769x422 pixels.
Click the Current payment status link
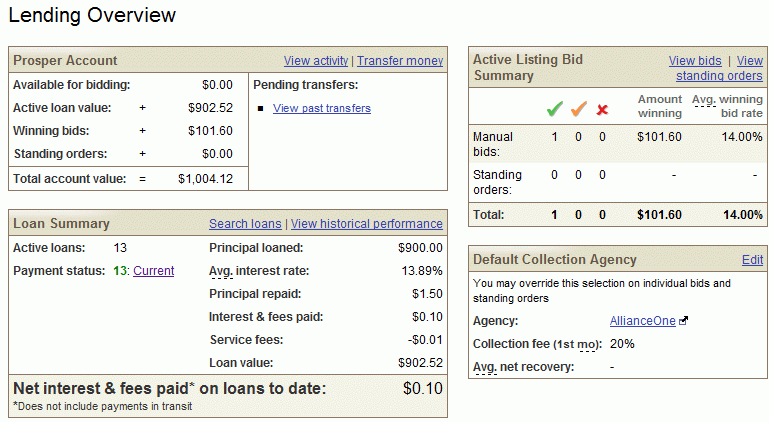154,271
